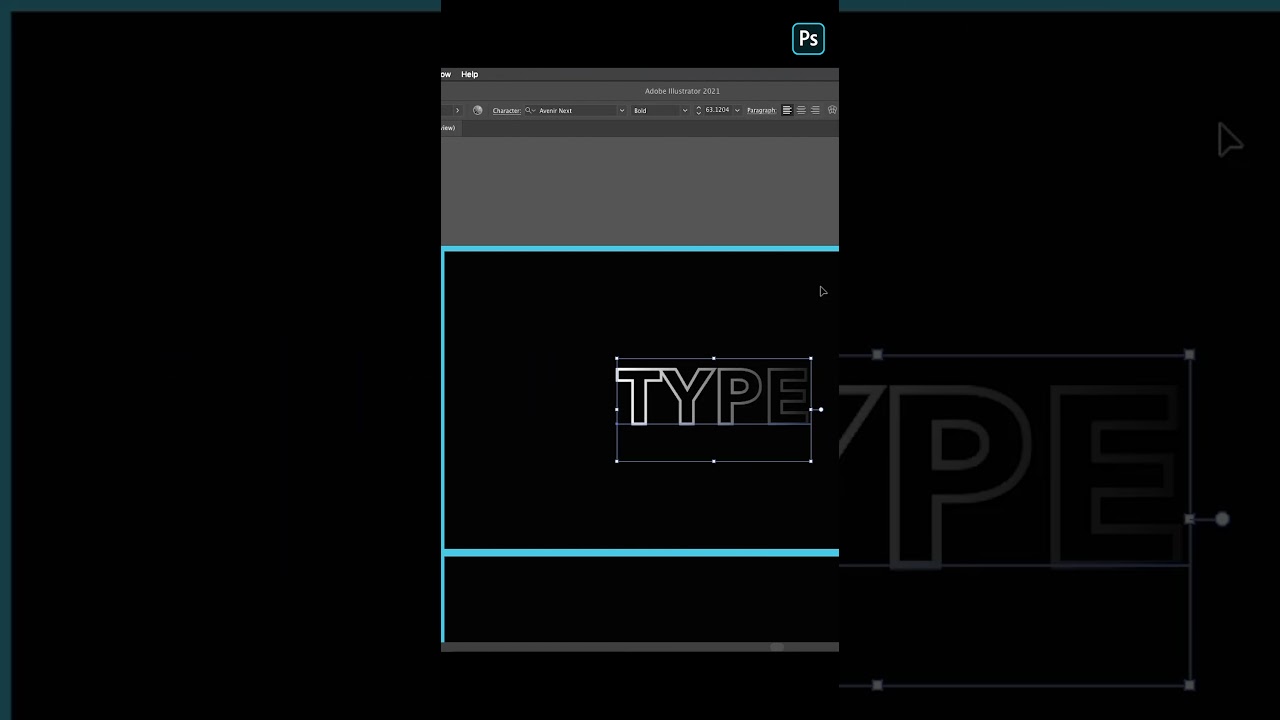This screenshot has height=720, width=1280.
Task: Open the Avenir Next font family dropdown
Action: tap(621, 110)
